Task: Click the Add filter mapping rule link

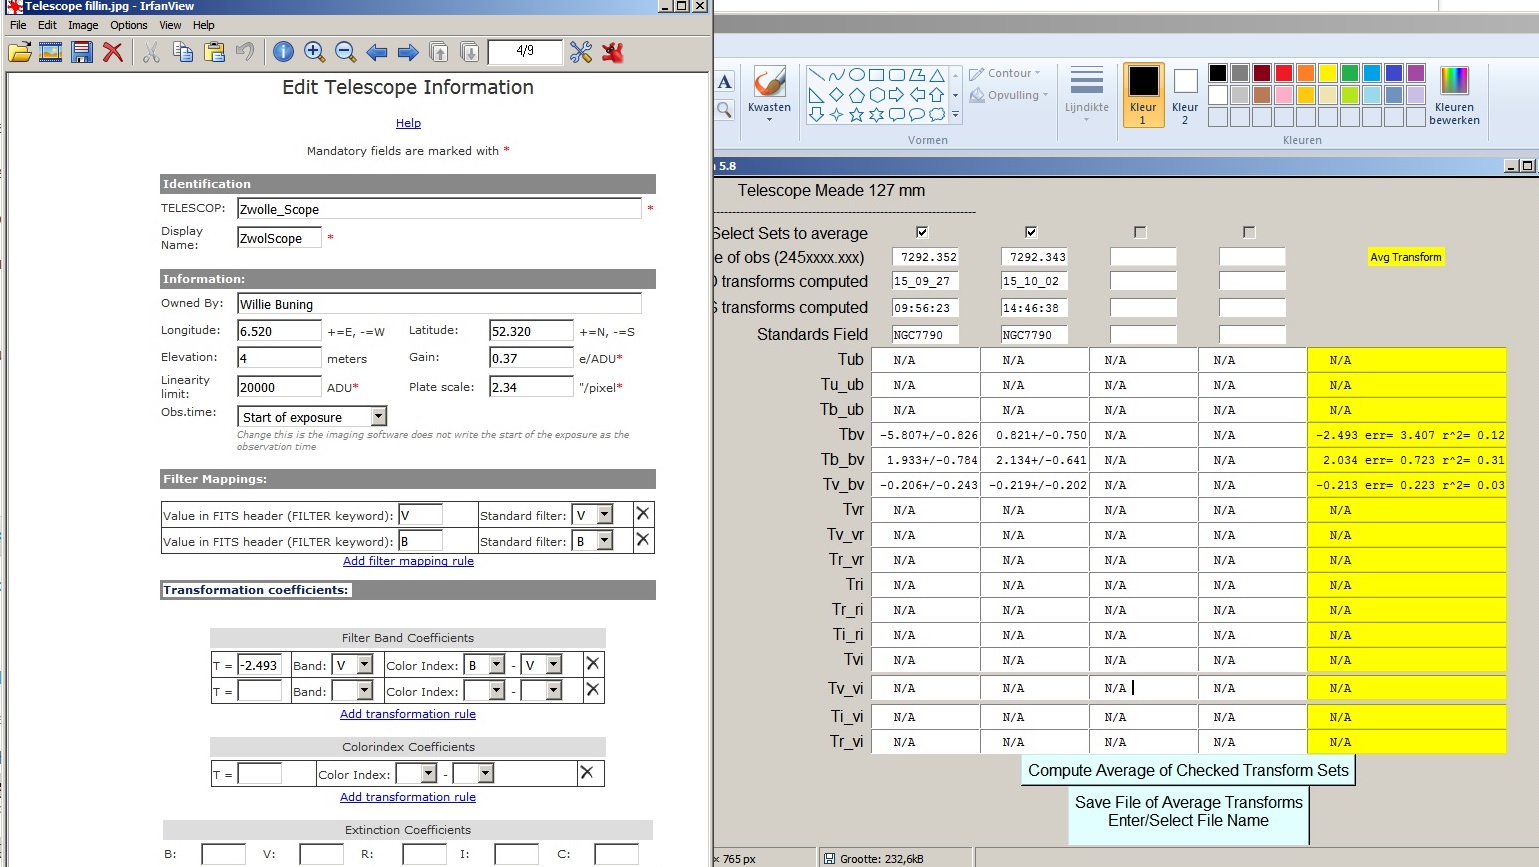Action: (x=408, y=561)
